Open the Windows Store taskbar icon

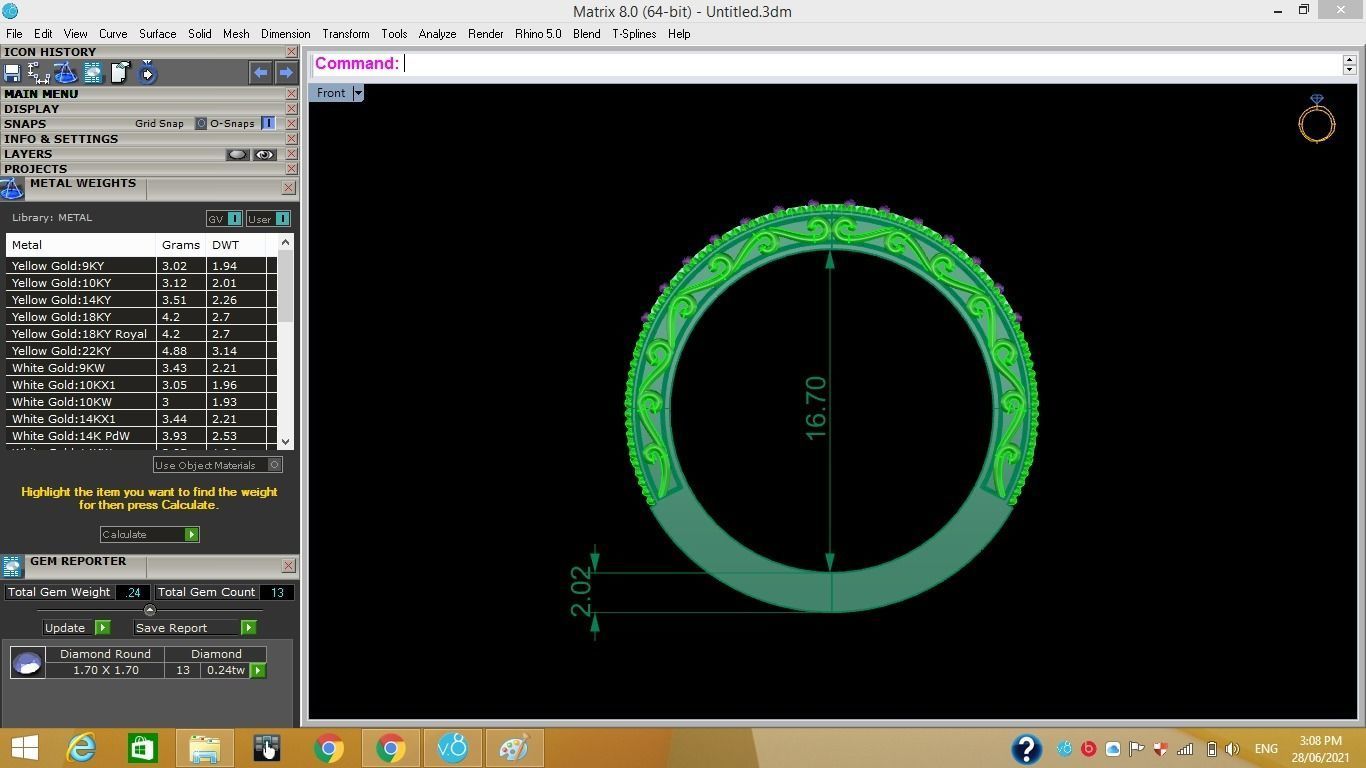pyautogui.click(x=142, y=748)
